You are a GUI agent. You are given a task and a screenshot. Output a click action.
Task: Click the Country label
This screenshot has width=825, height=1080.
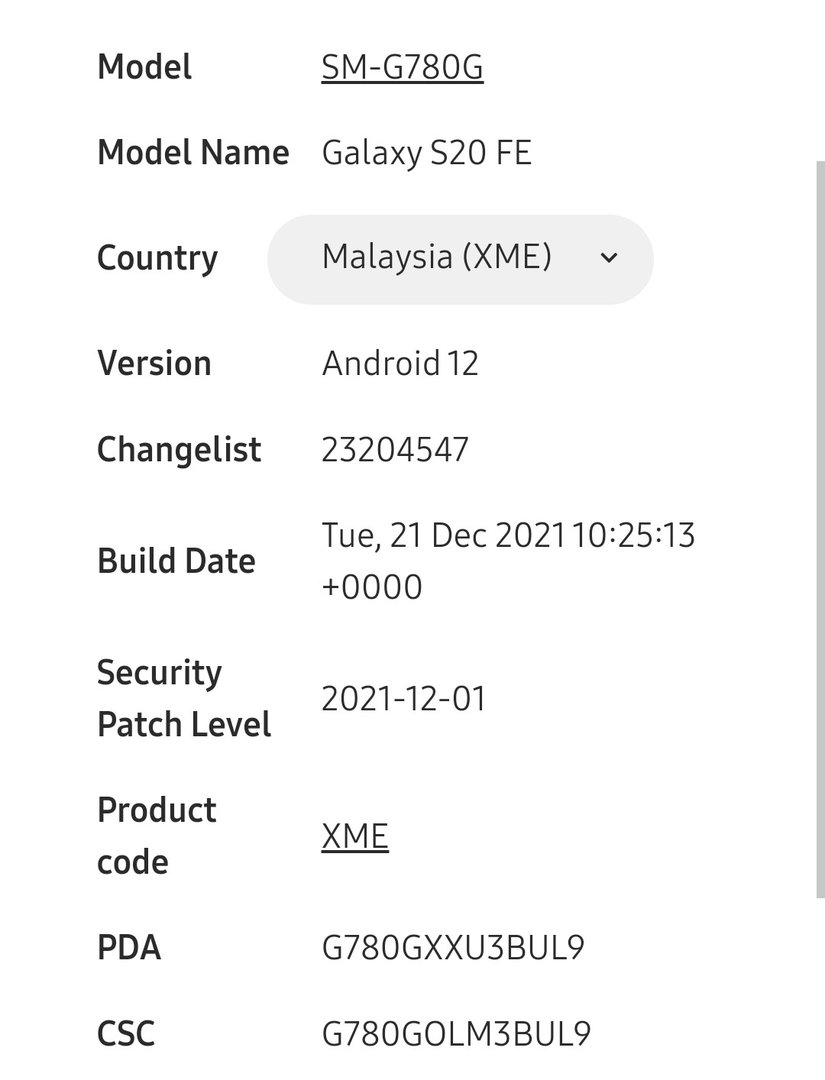click(x=157, y=258)
